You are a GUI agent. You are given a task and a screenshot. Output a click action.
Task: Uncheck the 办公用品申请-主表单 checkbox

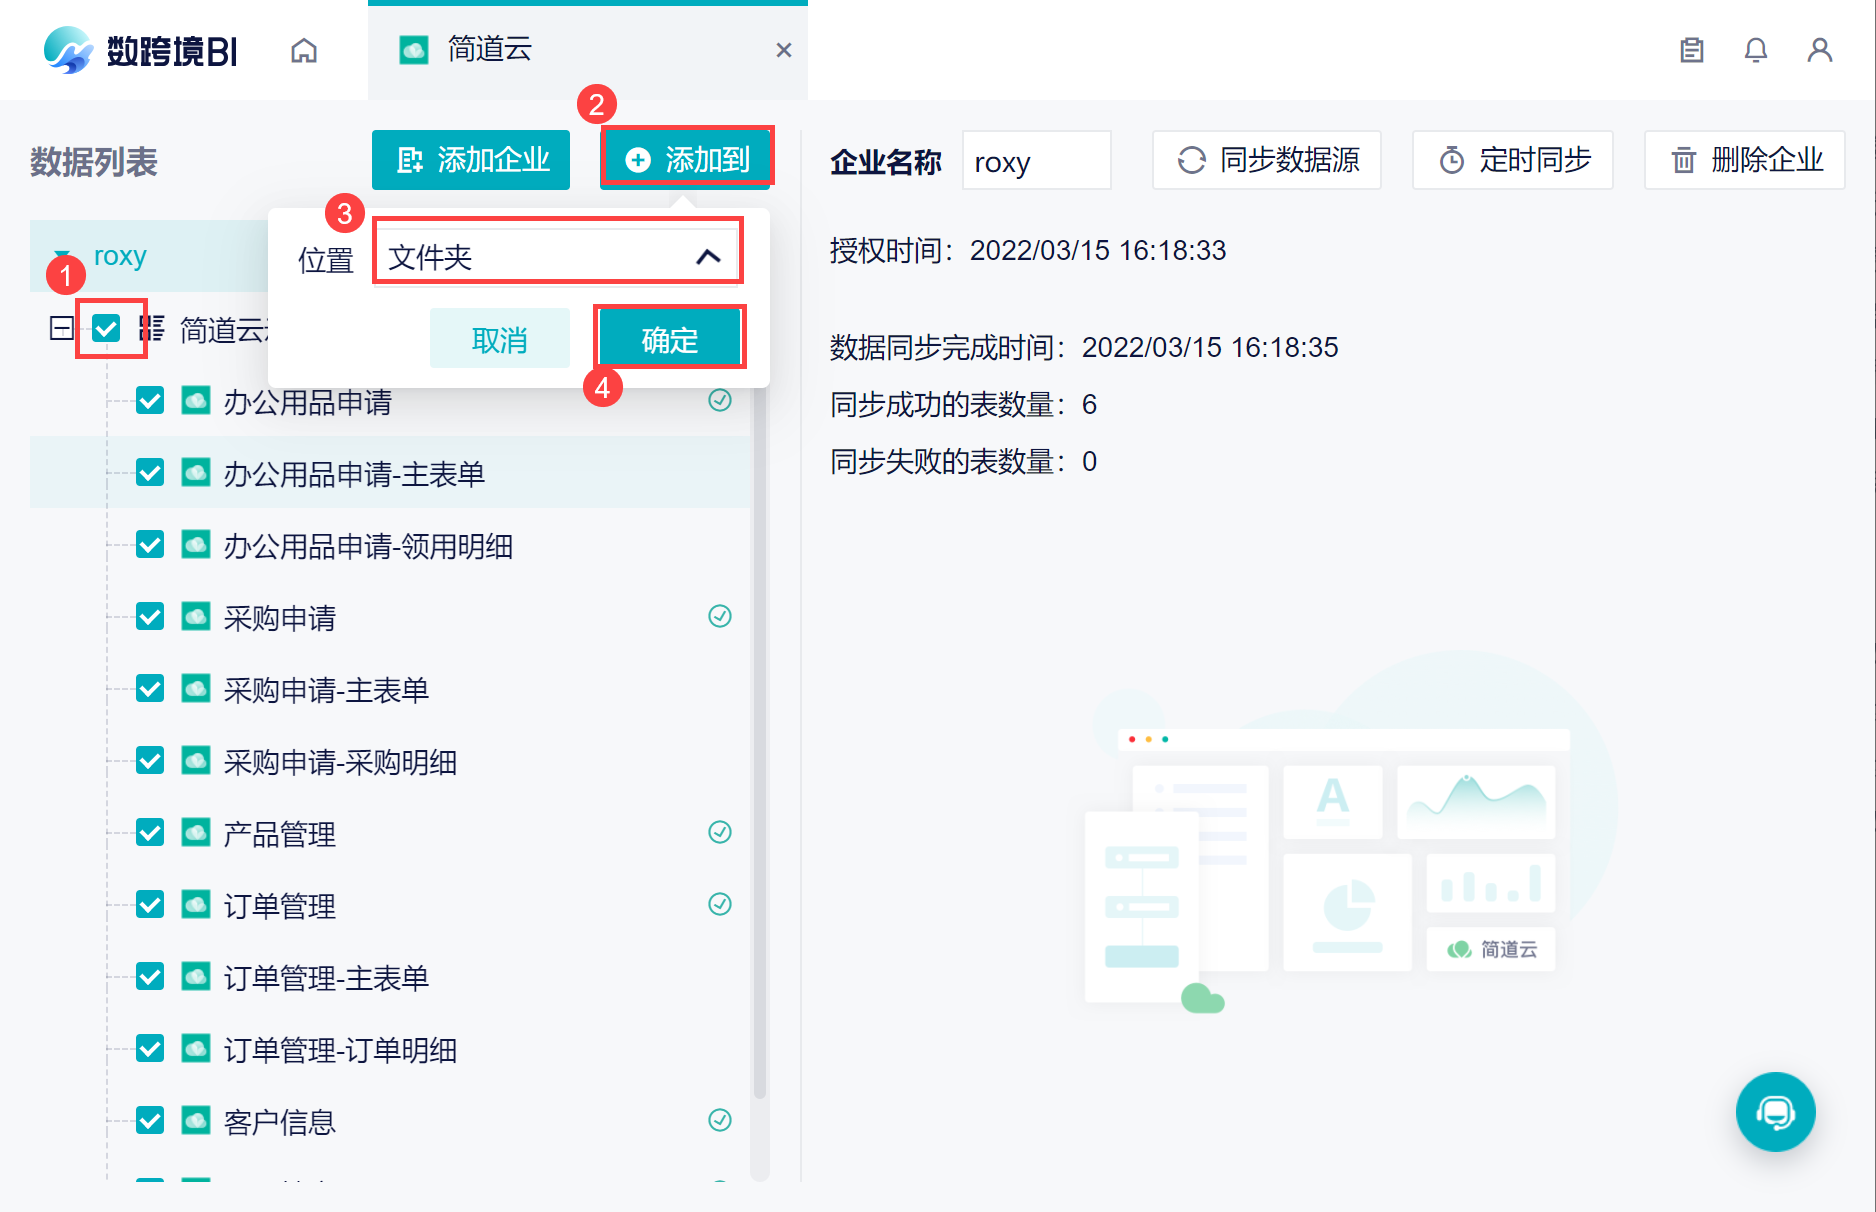point(150,474)
